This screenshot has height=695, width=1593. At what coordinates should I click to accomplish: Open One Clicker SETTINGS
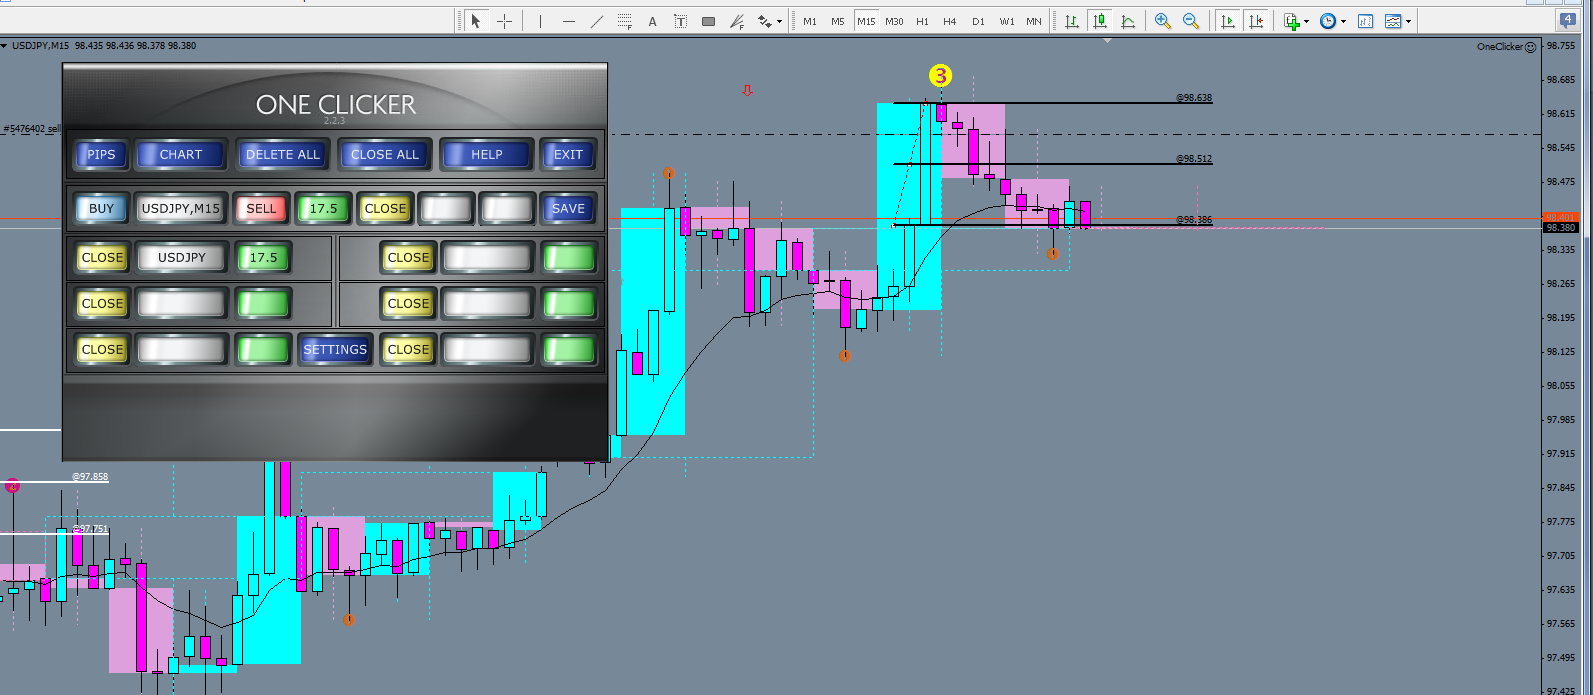335,349
